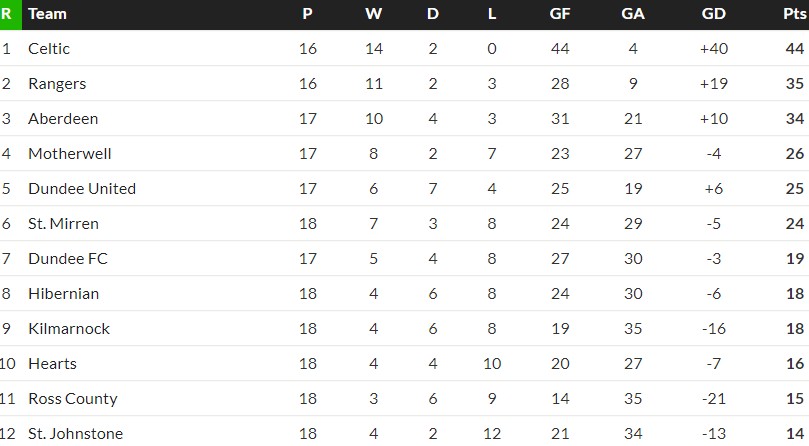This screenshot has width=809, height=446.
Task: Open the Dundee United team page
Action: [82, 189]
